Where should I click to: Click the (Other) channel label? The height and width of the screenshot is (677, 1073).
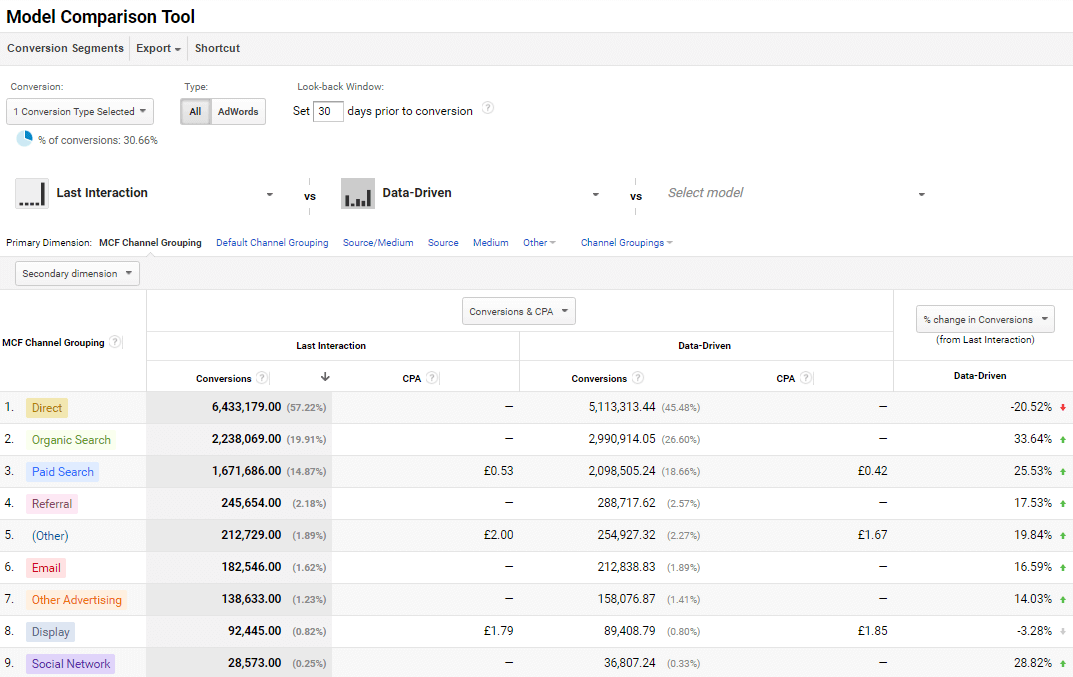50,536
